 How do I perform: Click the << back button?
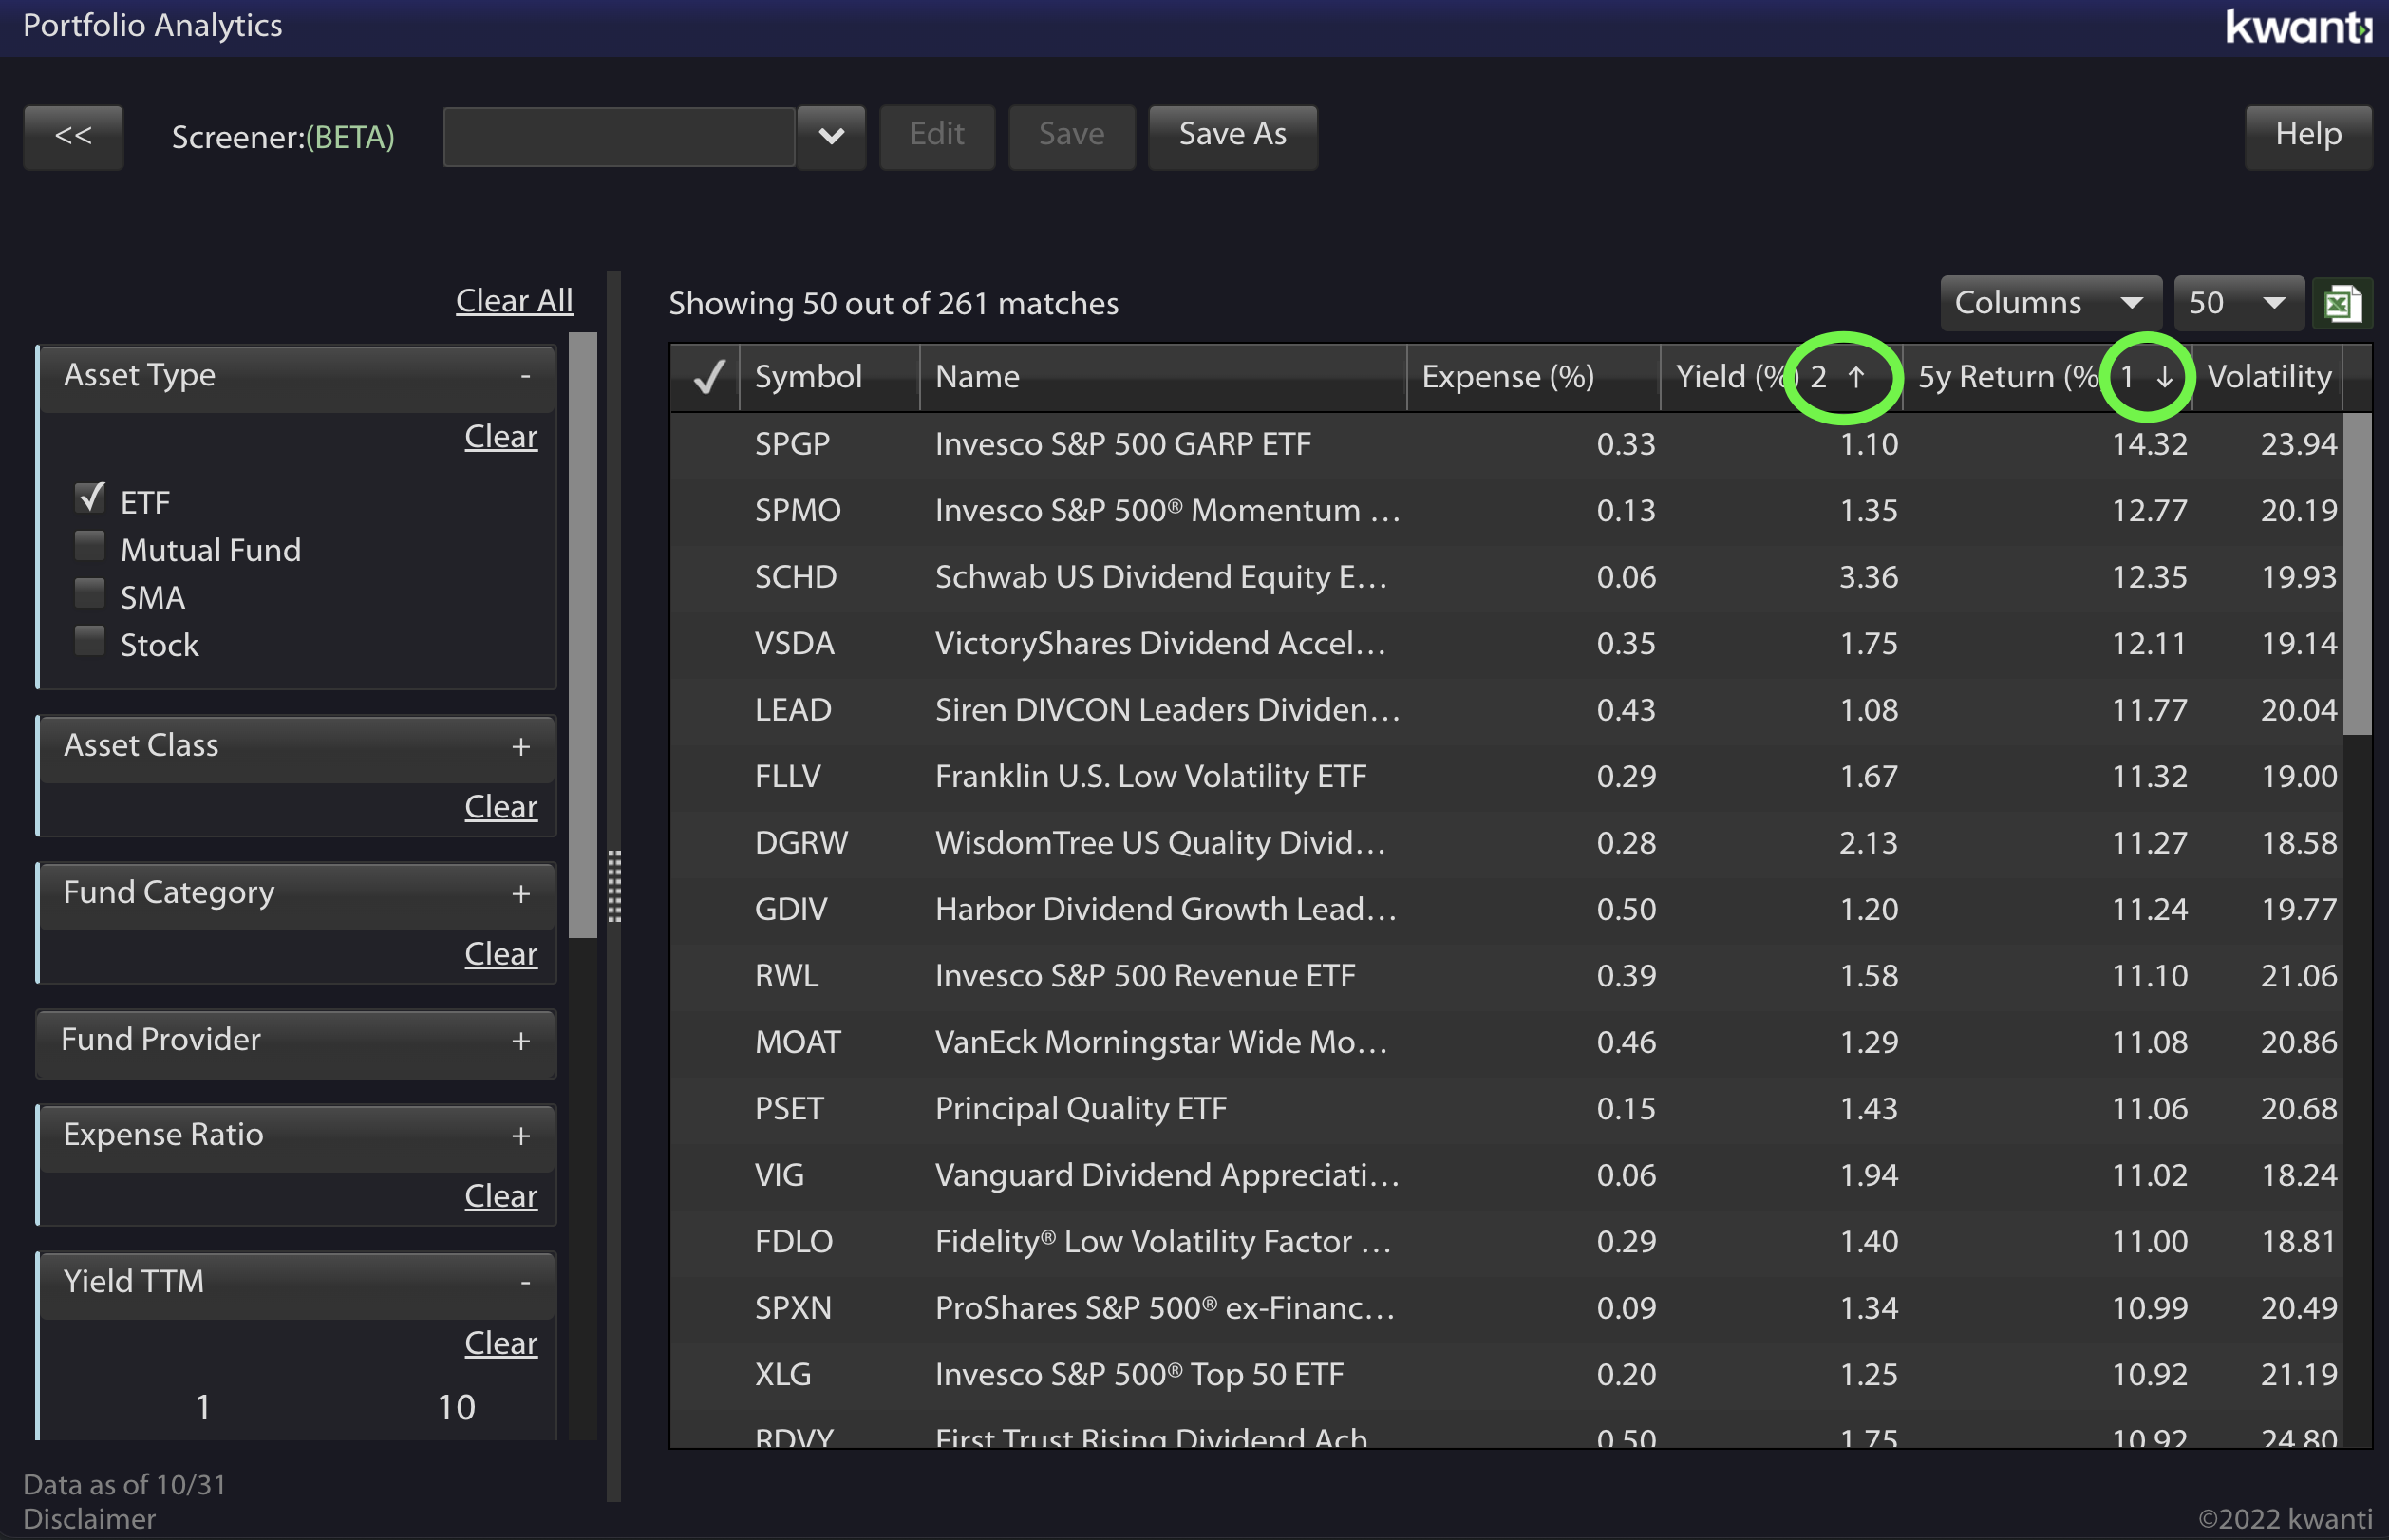(73, 137)
